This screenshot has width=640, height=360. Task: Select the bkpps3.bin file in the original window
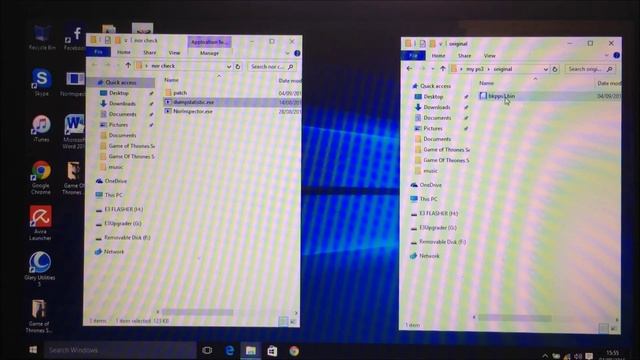(502, 96)
